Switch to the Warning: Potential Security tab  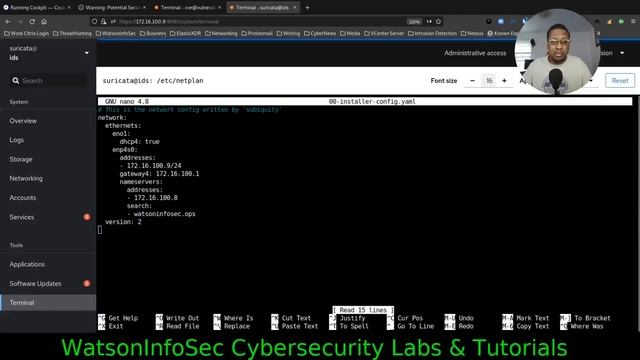coord(111,7)
